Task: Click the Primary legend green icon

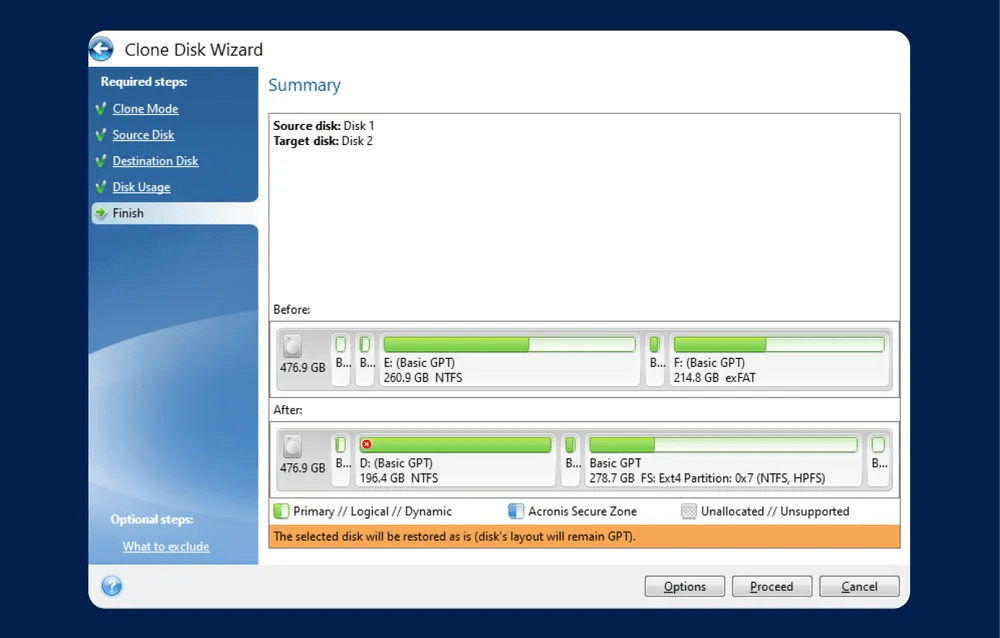Action: pyautogui.click(x=281, y=511)
